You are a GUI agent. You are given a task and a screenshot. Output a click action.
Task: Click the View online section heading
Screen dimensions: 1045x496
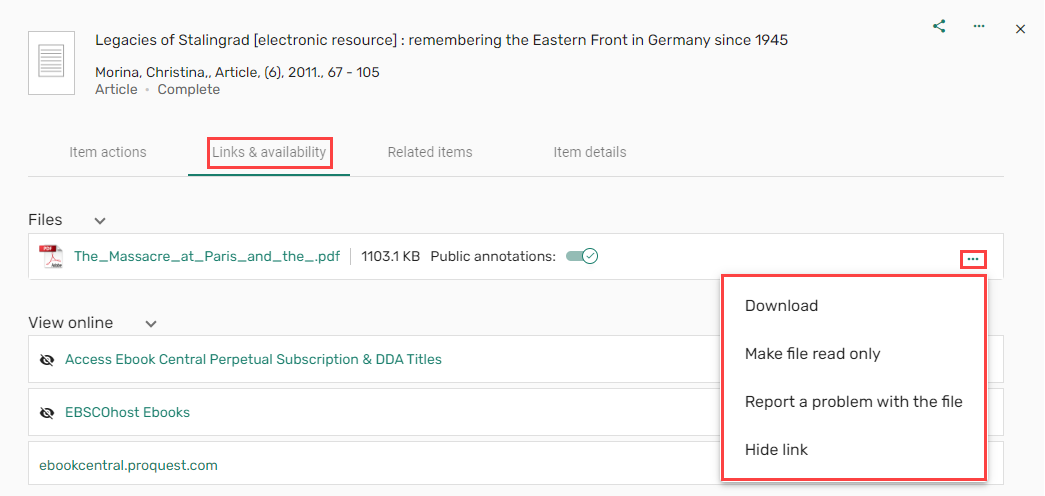[x=71, y=323]
